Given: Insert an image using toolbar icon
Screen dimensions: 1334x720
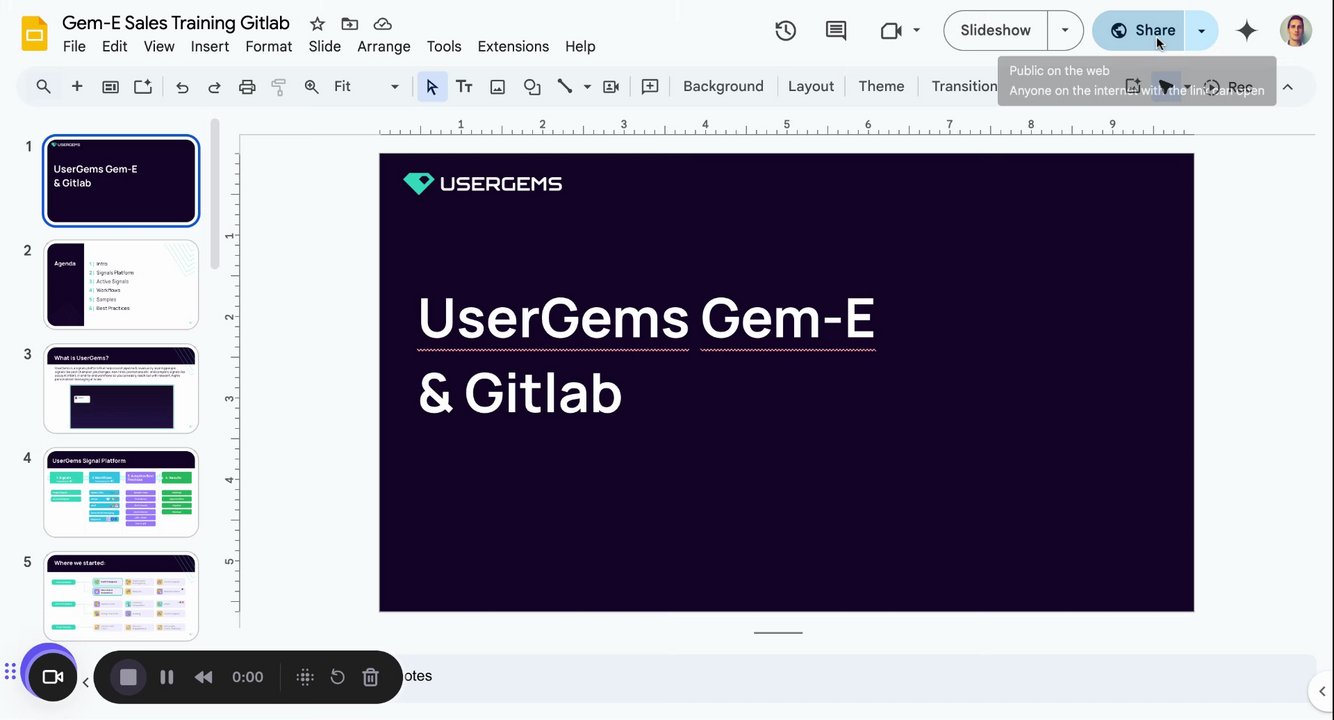Looking at the screenshot, I should tap(497, 87).
